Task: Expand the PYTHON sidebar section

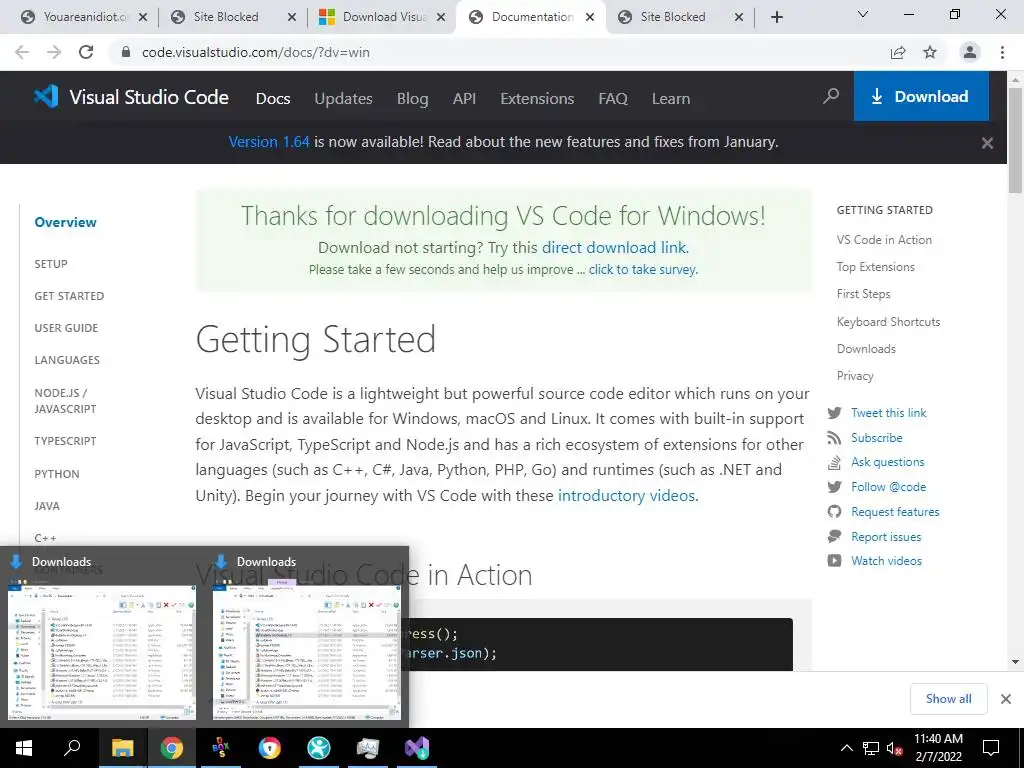Action: [57, 474]
